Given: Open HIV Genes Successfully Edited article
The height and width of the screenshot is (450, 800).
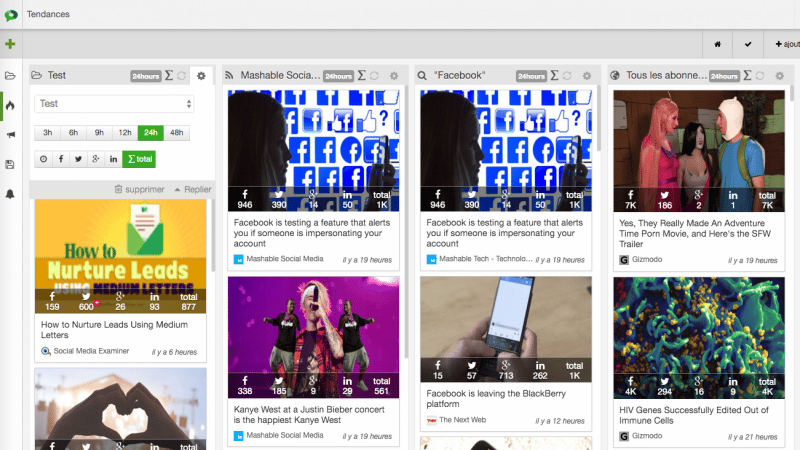Looking at the screenshot, I should (x=694, y=415).
